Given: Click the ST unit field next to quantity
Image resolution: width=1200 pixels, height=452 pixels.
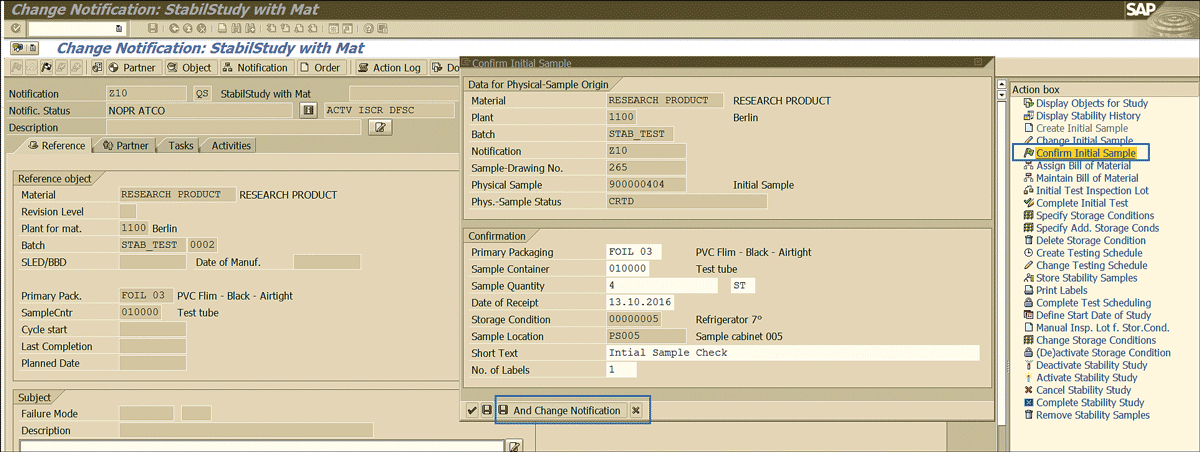Looking at the screenshot, I should pos(742,286).
